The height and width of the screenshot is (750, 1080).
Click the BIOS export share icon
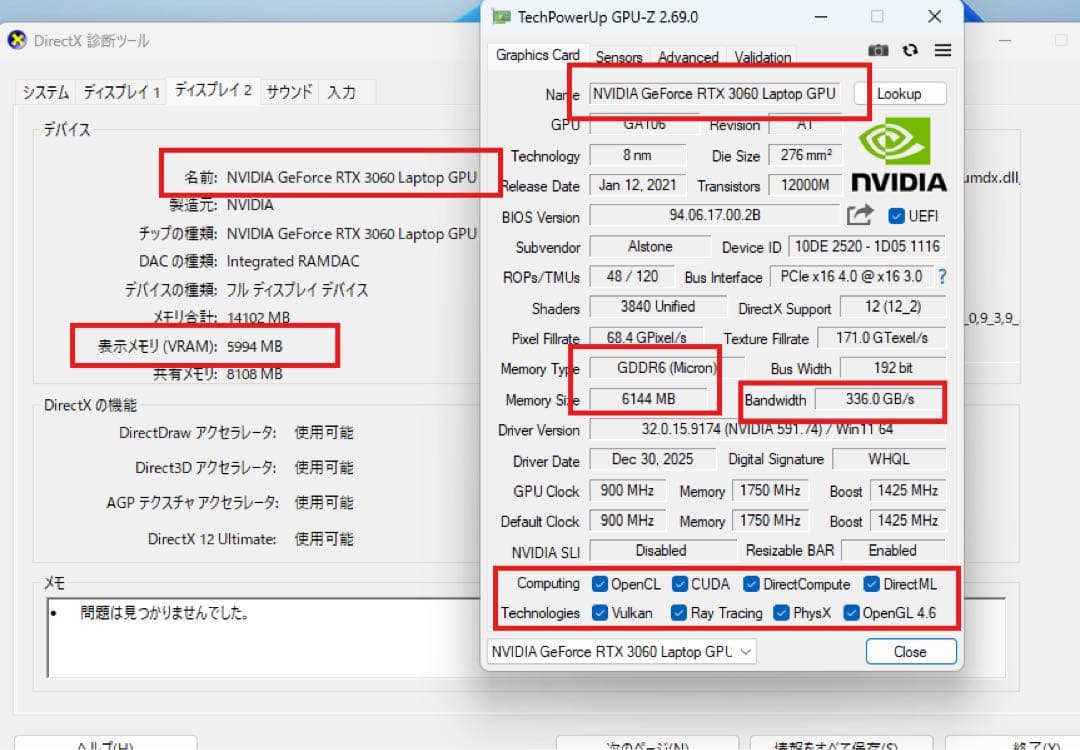click(x=860, y=215)
